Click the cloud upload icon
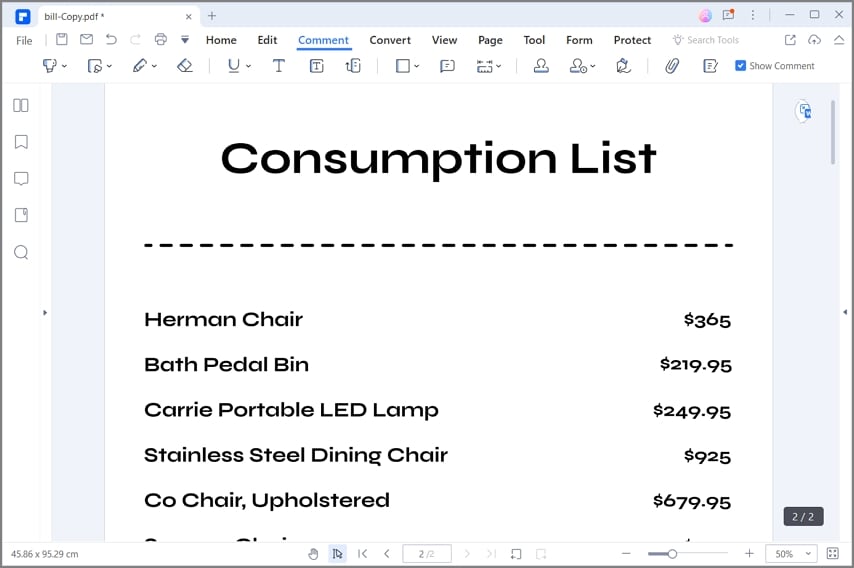This screenshot has width=854, height=568. (x=814, y=39)
